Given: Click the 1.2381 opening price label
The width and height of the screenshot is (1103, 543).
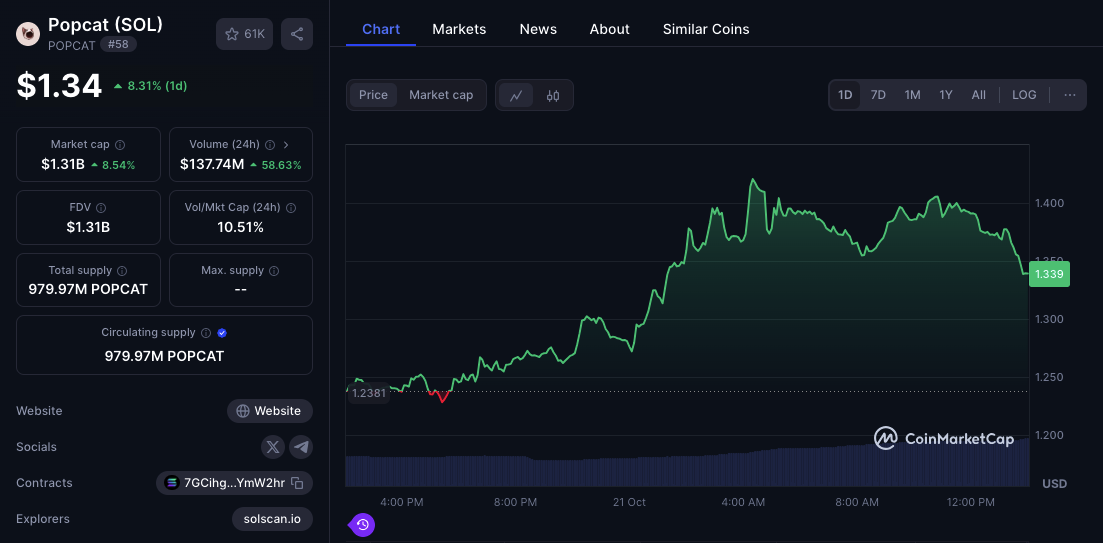Looking at the screenshot, I should coord(369,394).
